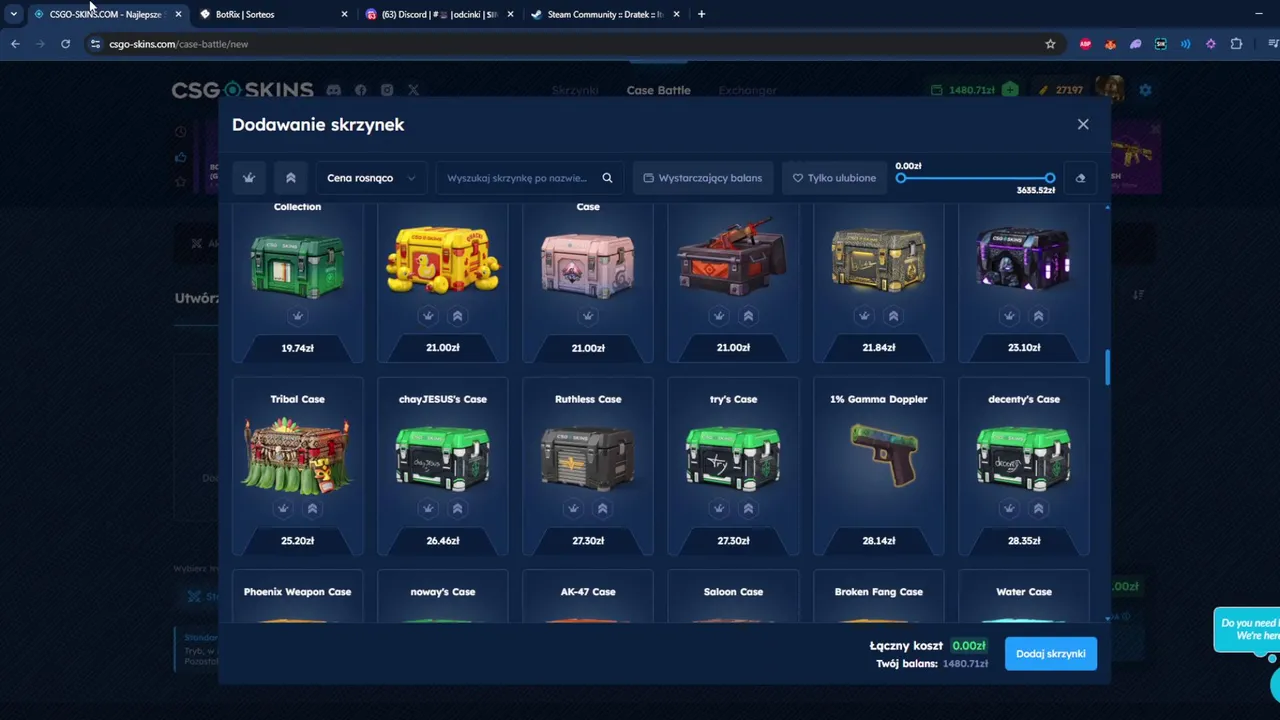Add selected cases with Dodaj skrzynki

(1050, 653)
